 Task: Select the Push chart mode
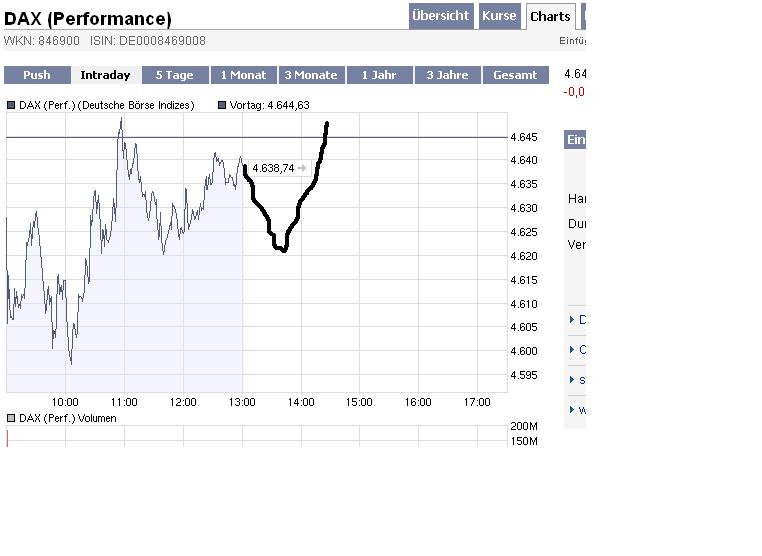click(x=37, y=75)
